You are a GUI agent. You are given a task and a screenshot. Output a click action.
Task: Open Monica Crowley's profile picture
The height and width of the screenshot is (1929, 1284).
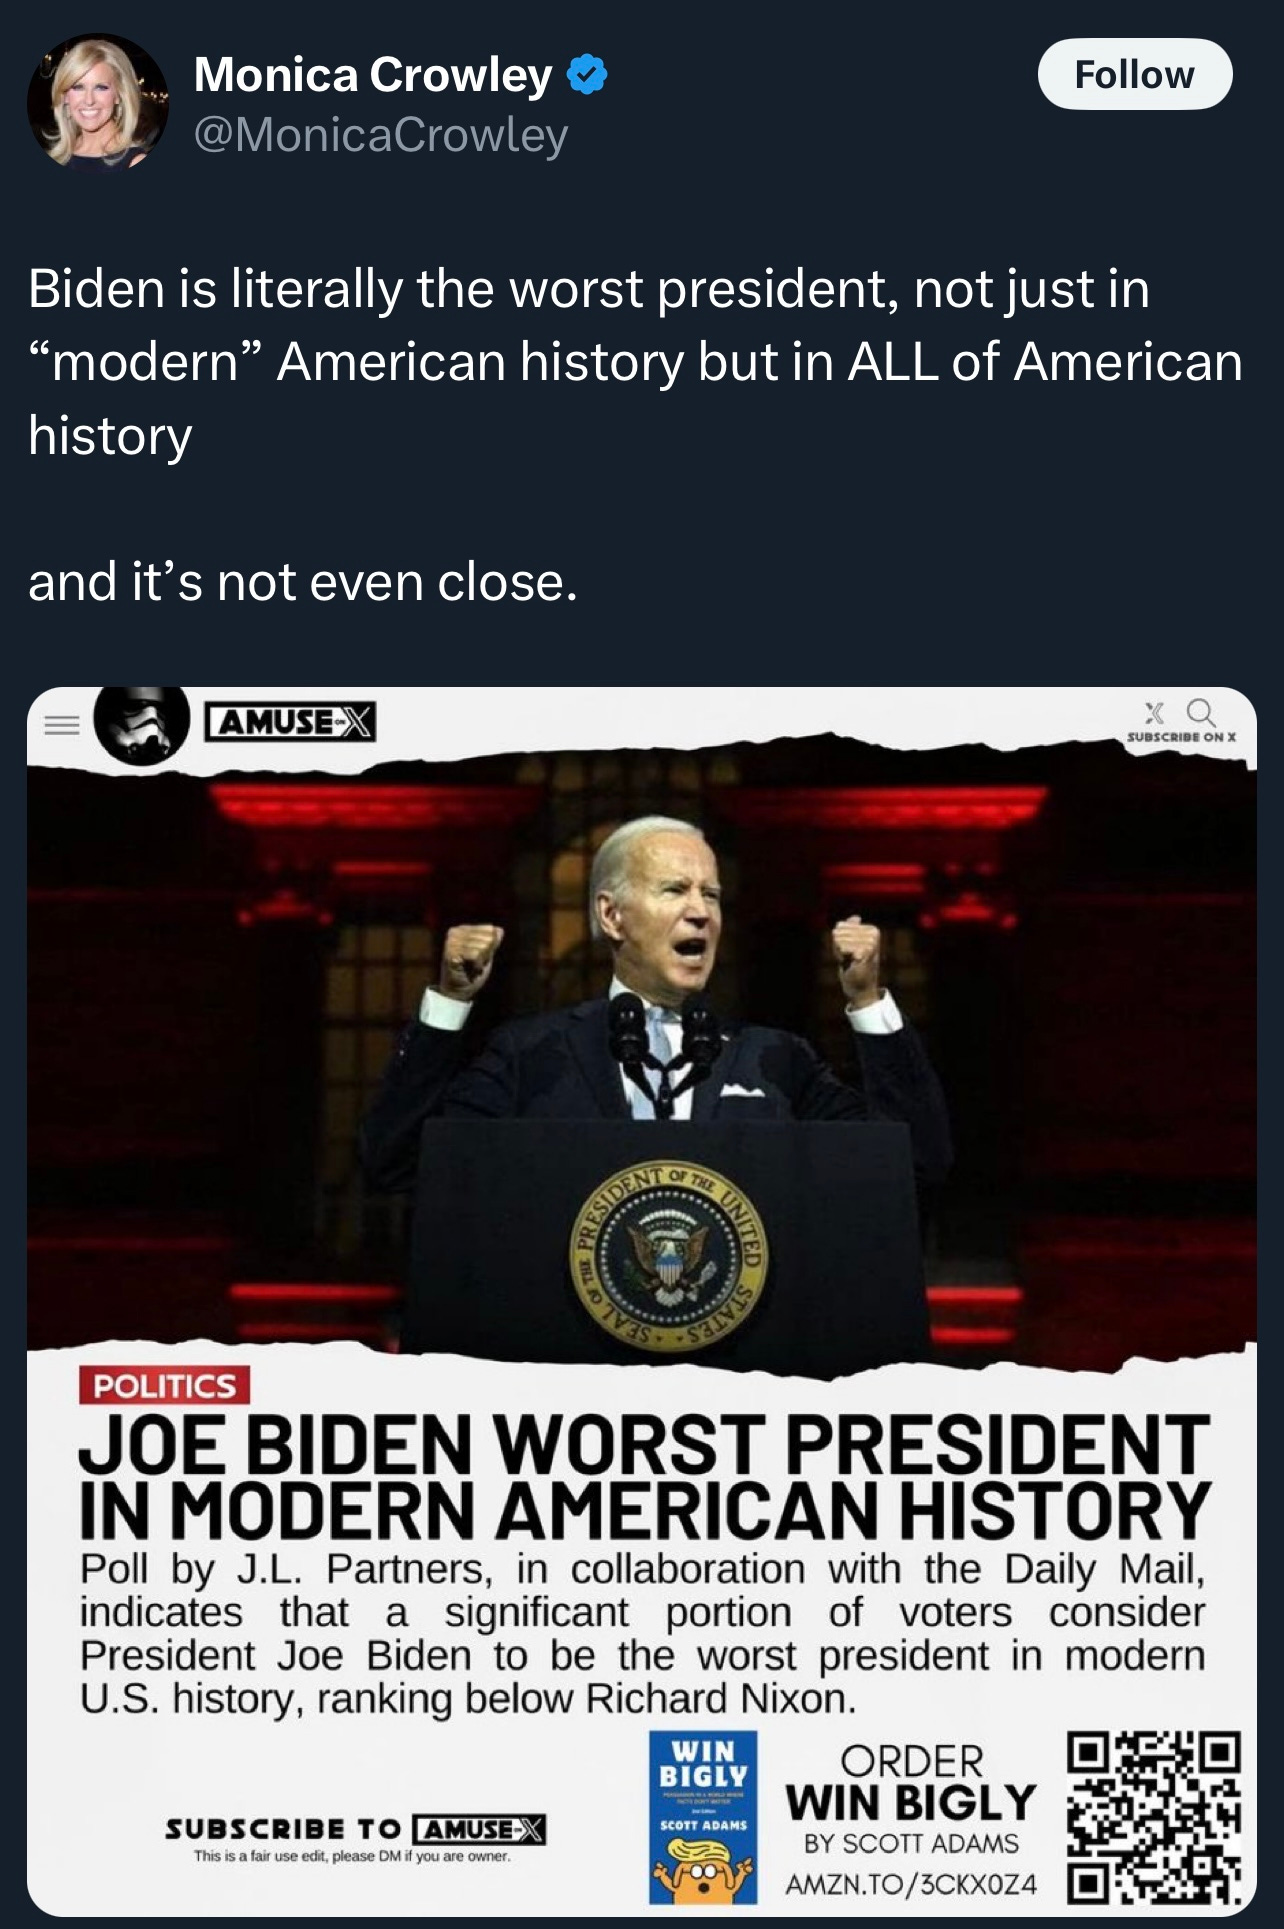coord(98,103)
